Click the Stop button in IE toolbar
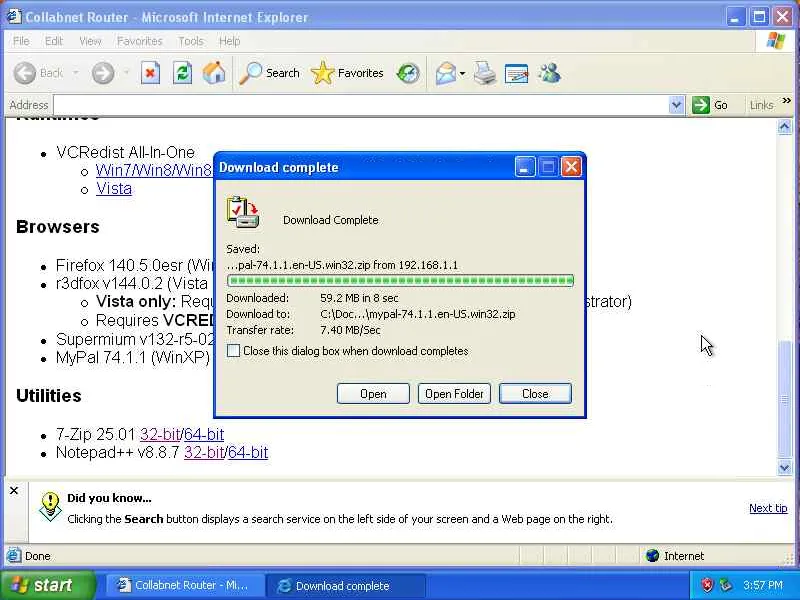The image size is (800, 600). tap(150, 73)
